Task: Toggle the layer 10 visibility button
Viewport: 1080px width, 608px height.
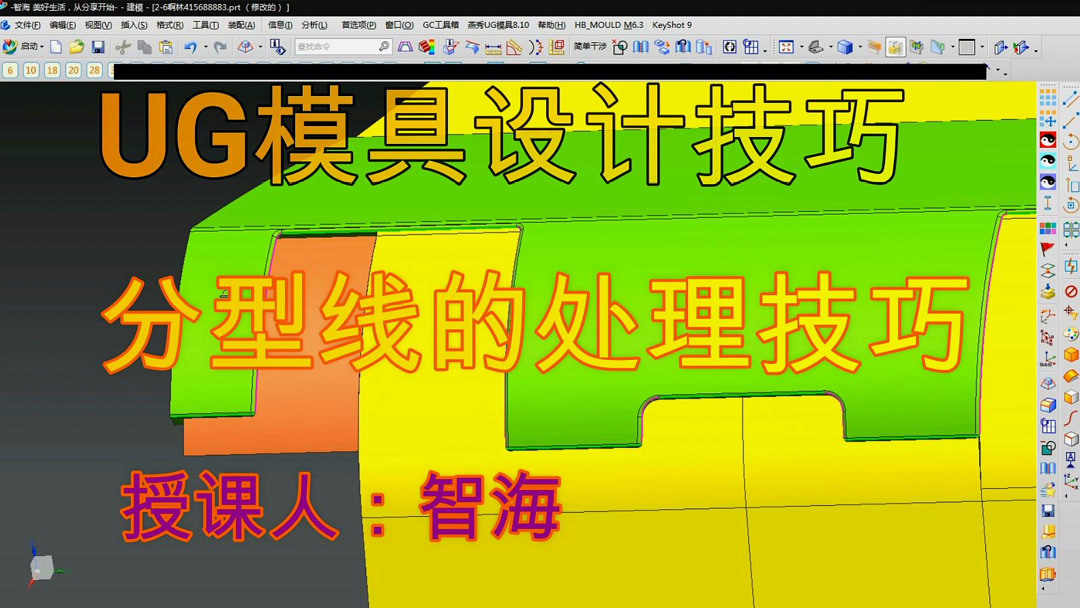Action: [29, 70]
